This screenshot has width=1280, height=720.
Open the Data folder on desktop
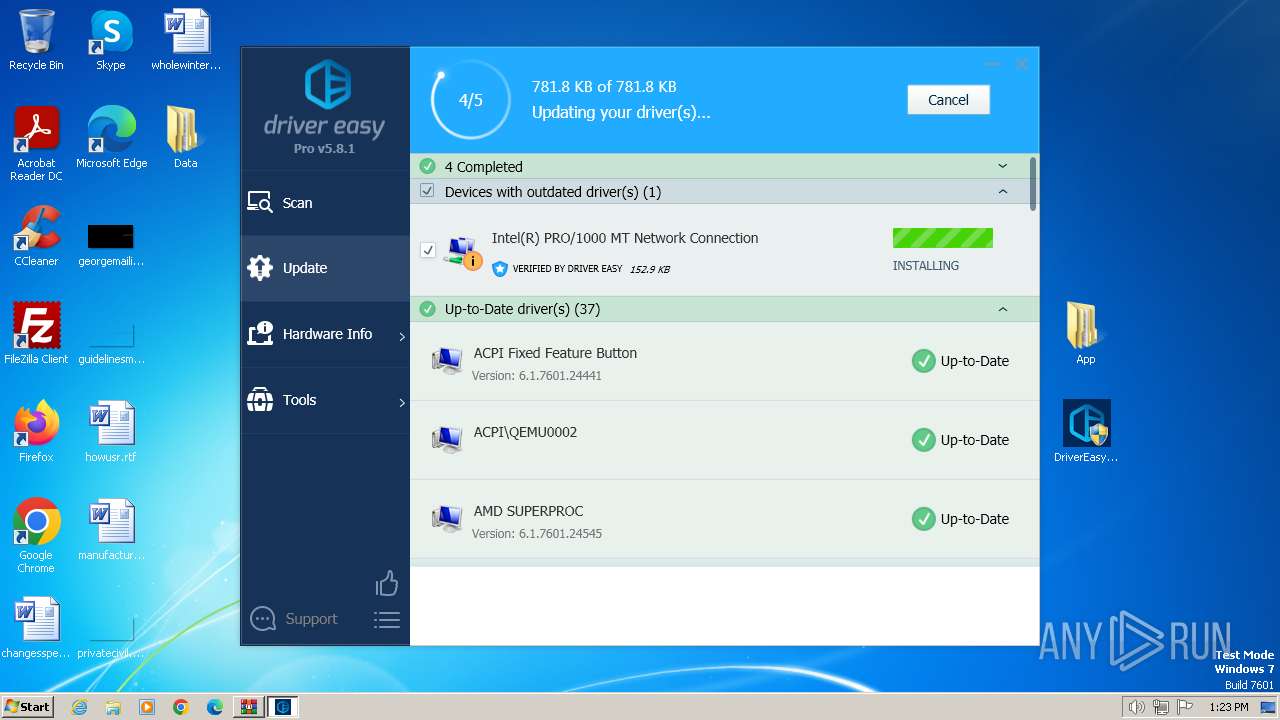point(185,138)
